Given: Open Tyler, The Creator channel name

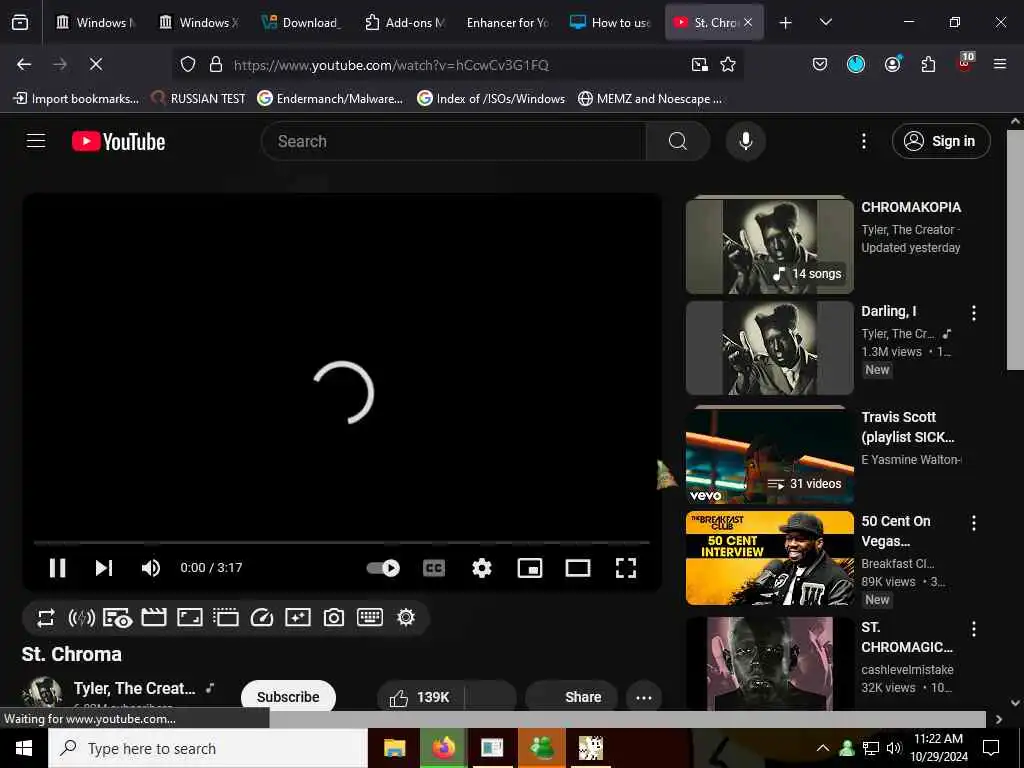Looking at the screenshot, I should pyautogui.click(x=135, y=688).
